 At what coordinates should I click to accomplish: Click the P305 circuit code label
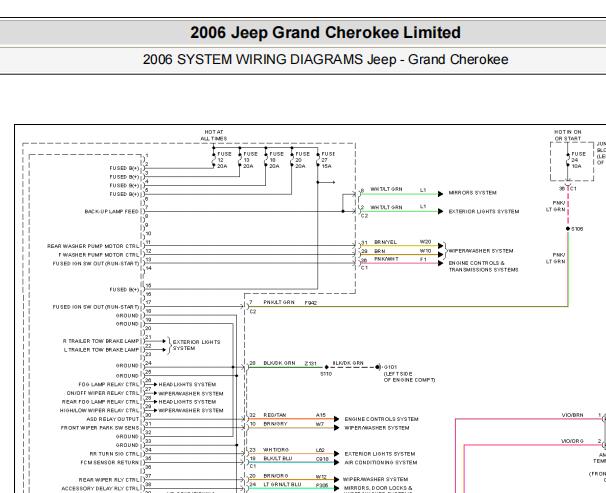[x=322, y=485]
